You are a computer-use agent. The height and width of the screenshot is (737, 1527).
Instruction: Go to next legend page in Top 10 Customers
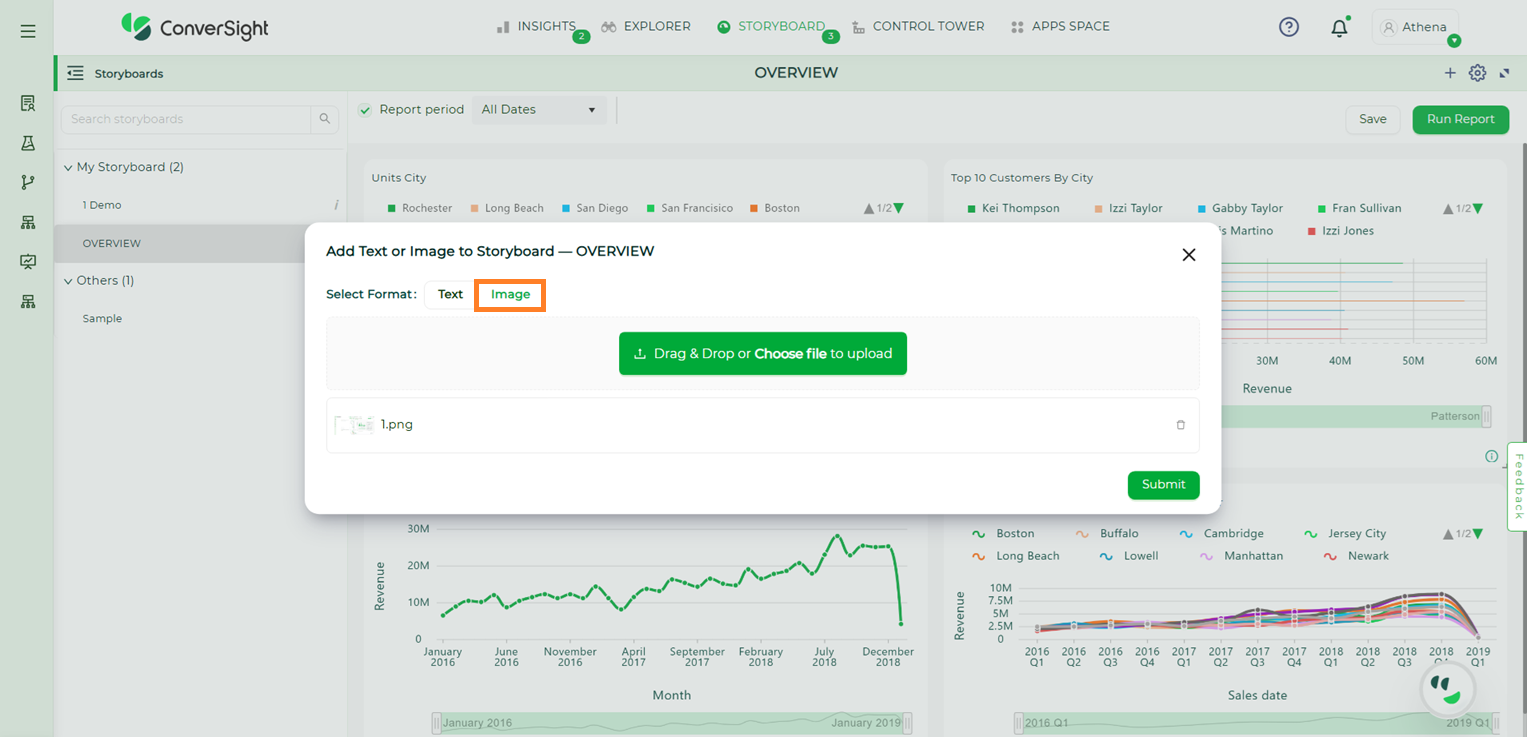tap(1478, 209)
